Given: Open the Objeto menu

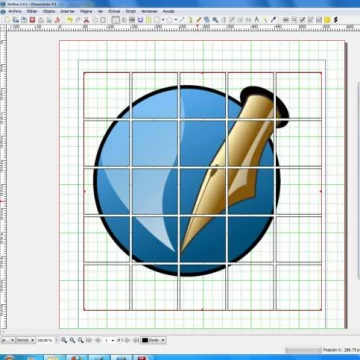Looking at the screenshot, I should (x=49, y=11).
